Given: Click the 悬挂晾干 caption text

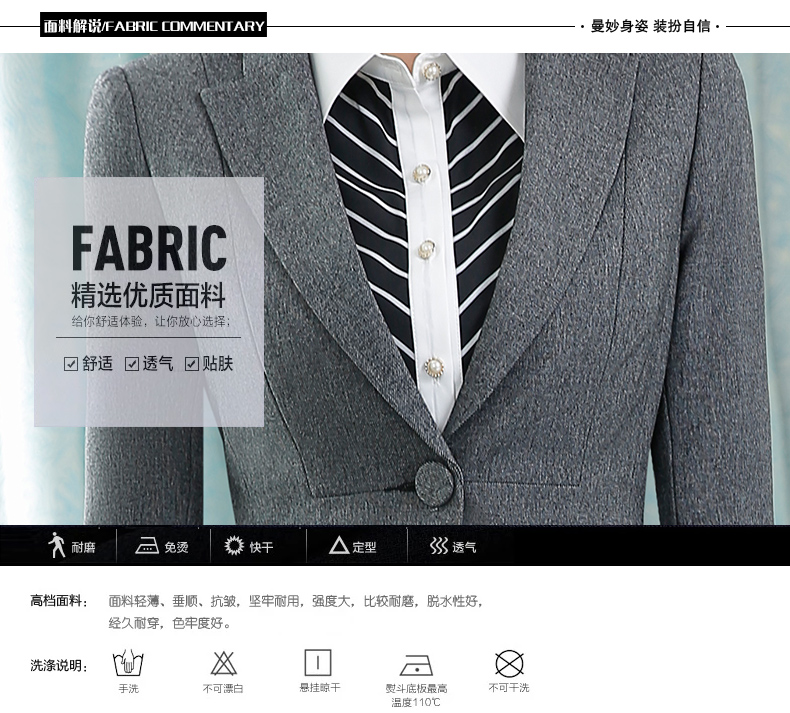Looking at the screenshot, I should pos(320,687).
